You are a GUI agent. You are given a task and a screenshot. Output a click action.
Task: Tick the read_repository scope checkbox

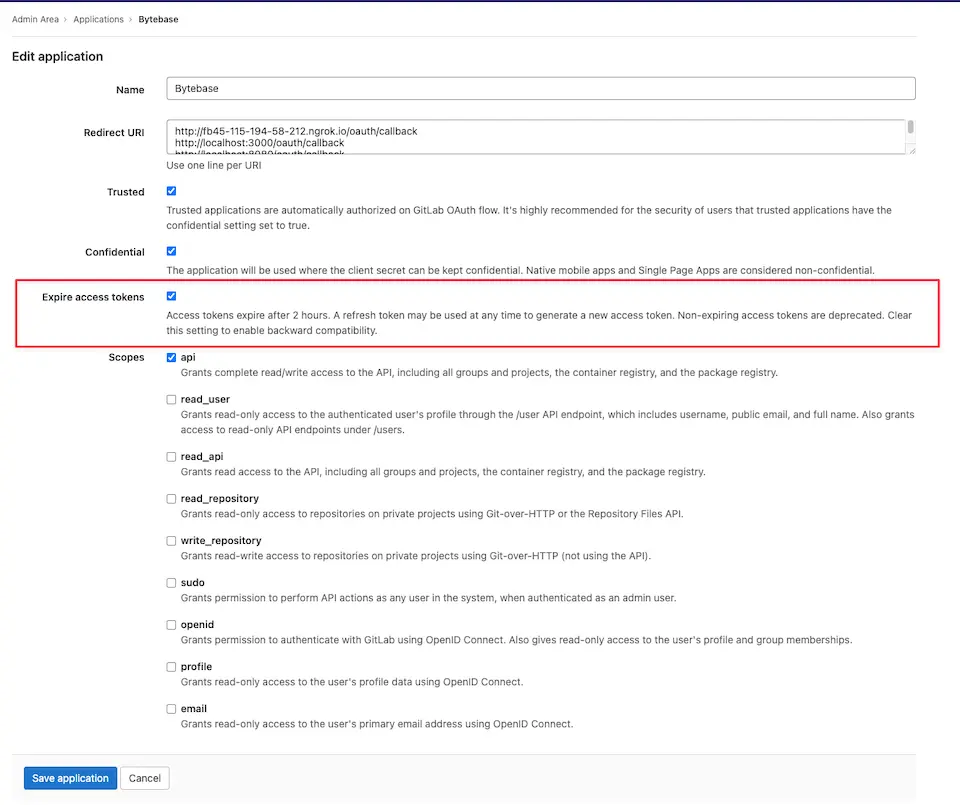pos(171,499)
